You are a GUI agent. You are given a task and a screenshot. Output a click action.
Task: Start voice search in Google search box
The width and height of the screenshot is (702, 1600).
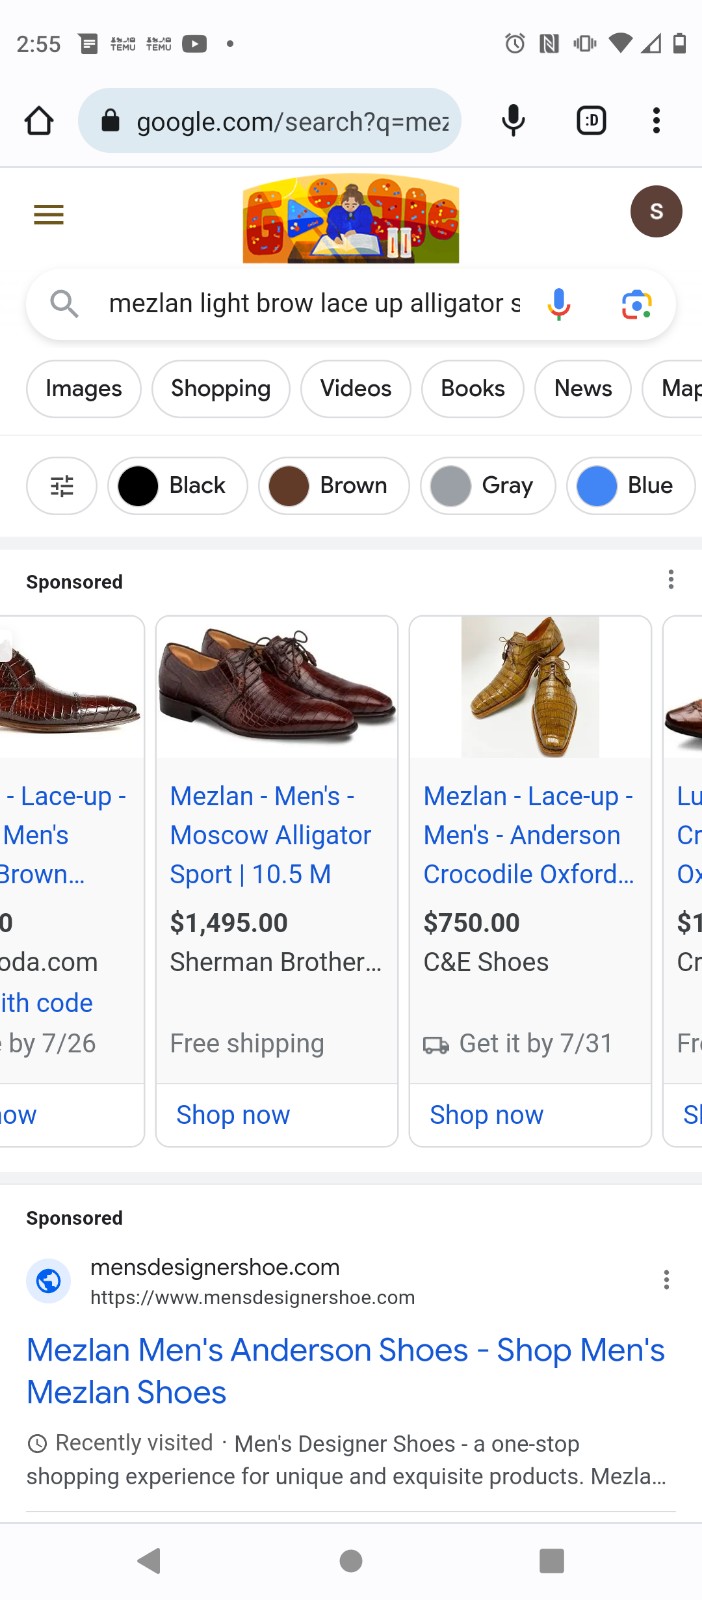tap(559, 304)
